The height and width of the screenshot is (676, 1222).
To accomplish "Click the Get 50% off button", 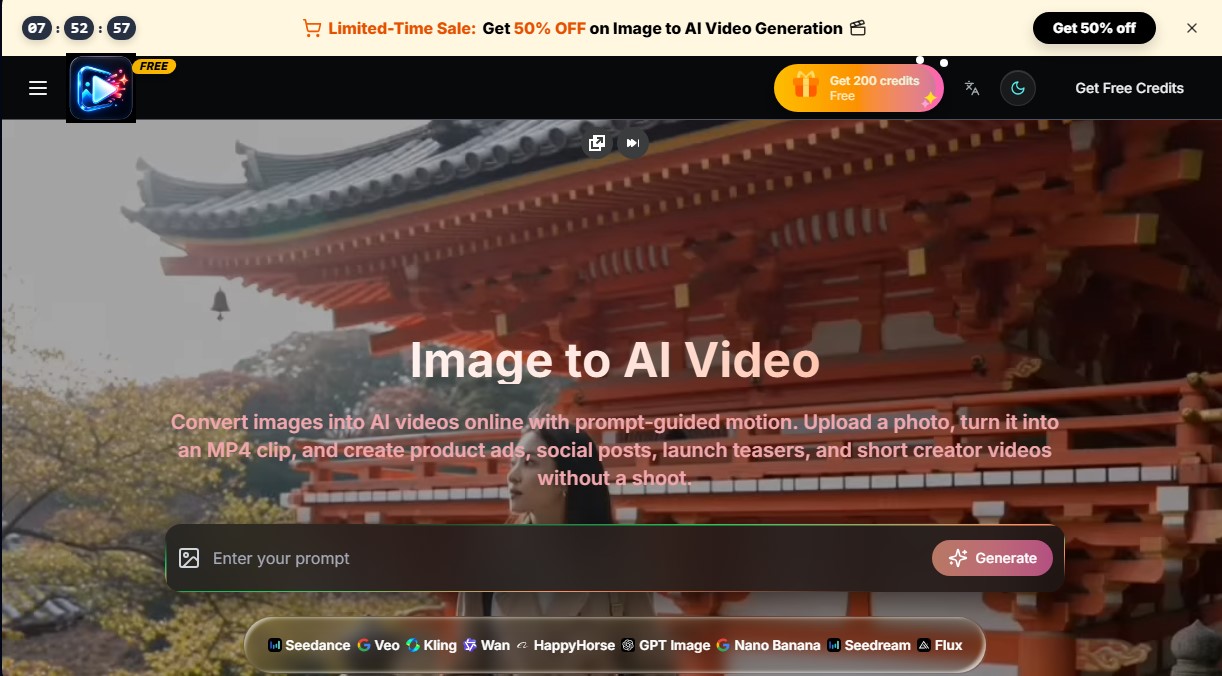I will pos(1094,28).
